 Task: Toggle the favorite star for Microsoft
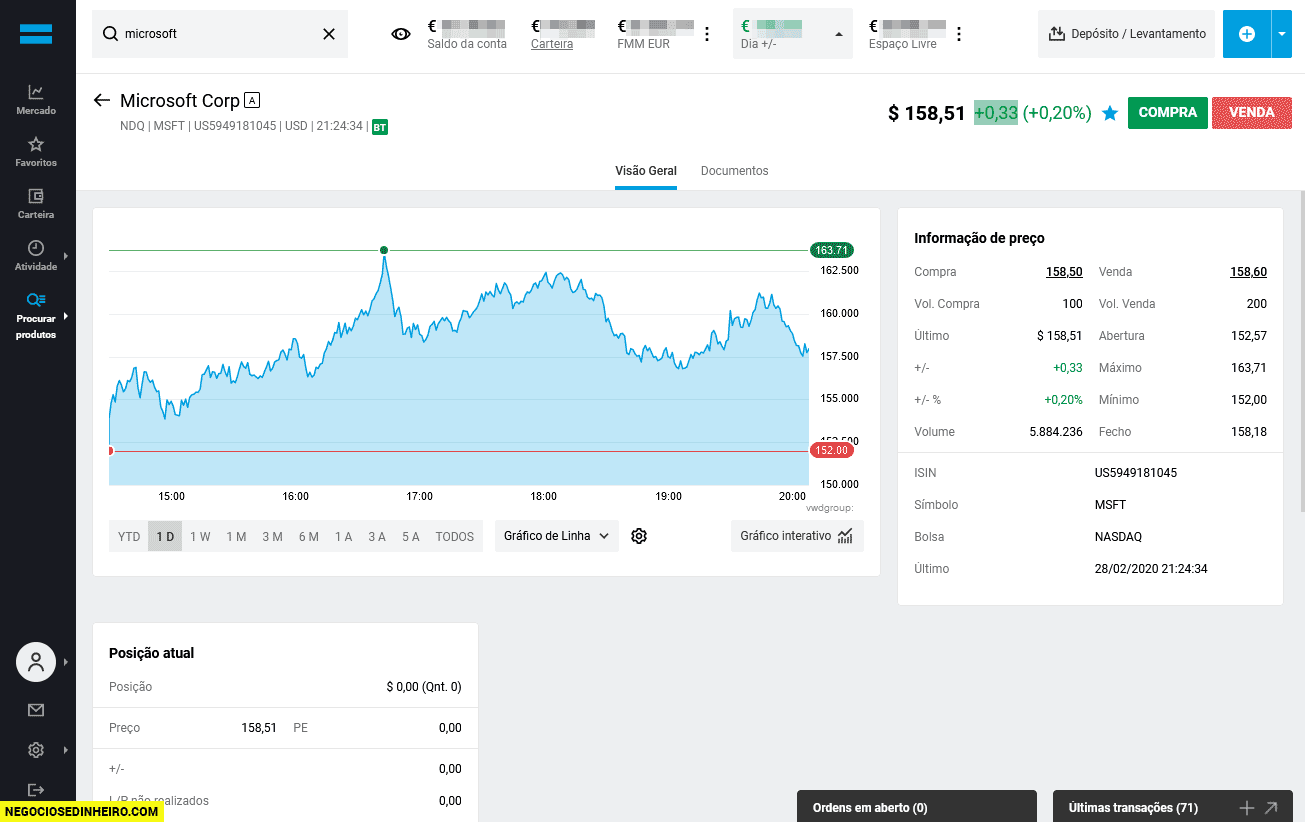[1109, 113]
